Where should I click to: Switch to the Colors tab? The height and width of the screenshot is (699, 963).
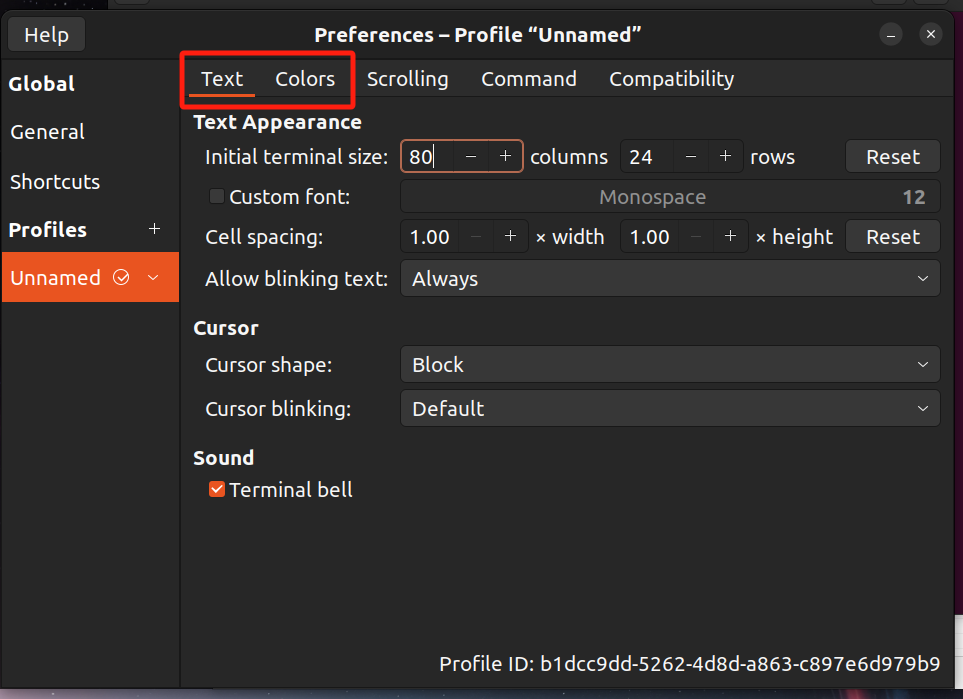point(305,79)
